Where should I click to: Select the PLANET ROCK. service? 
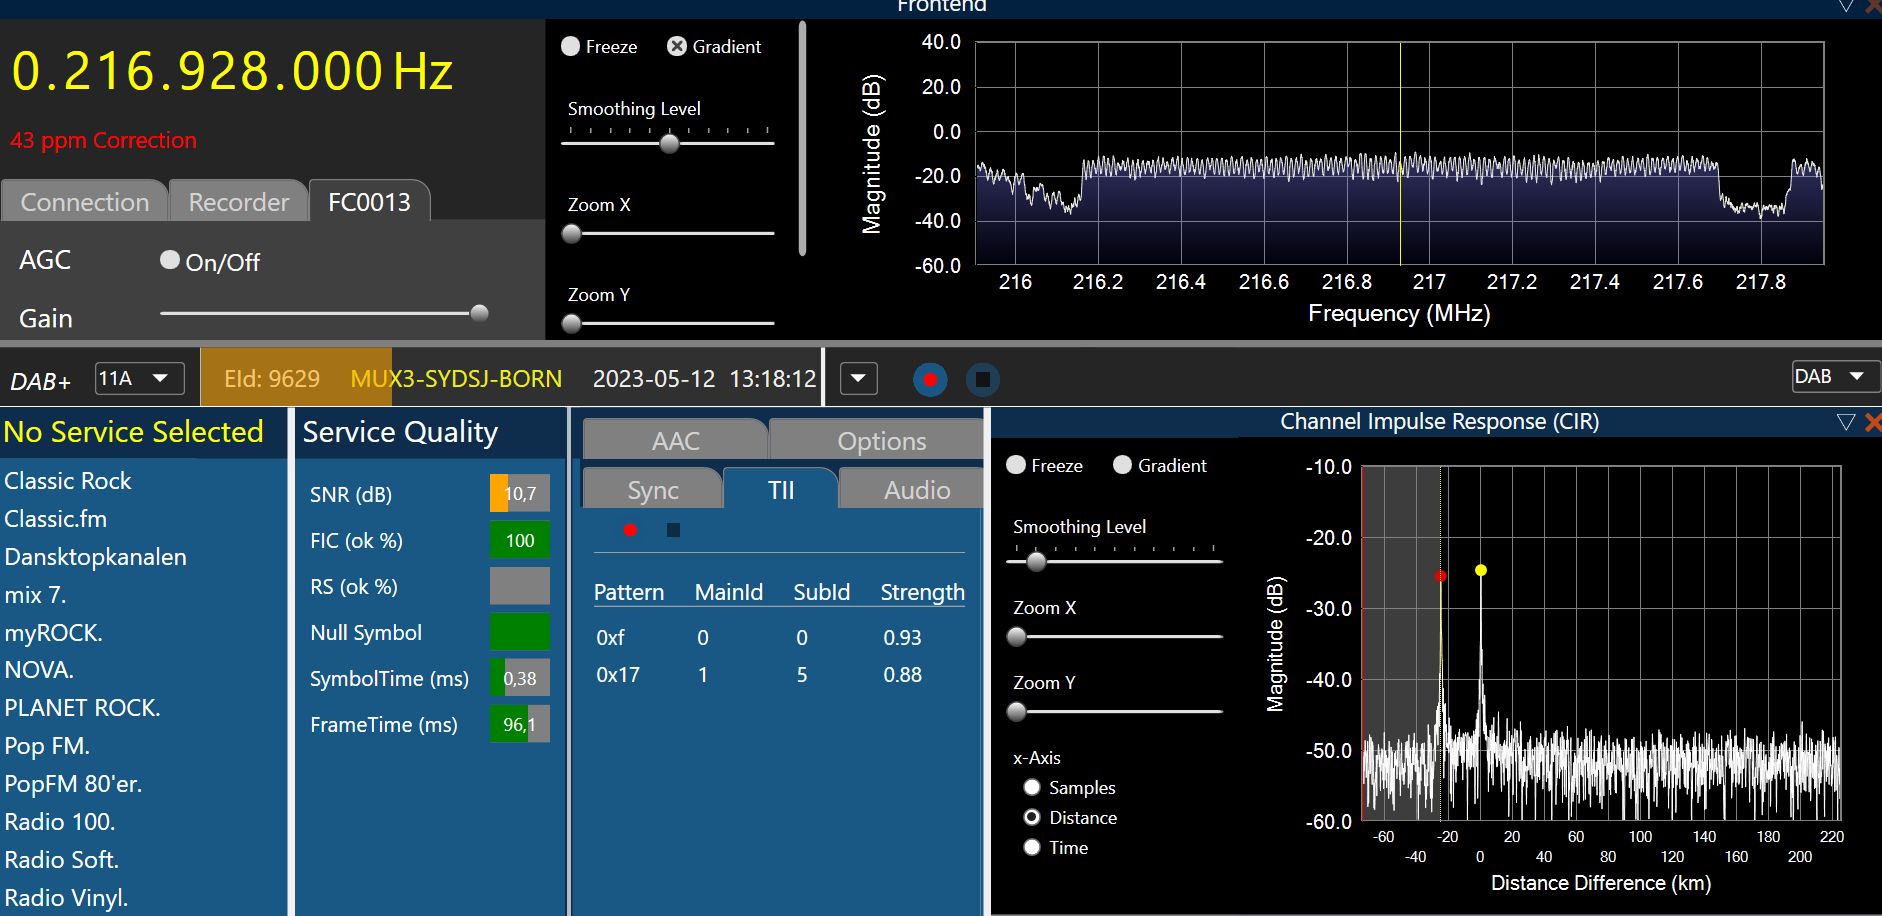(x=82, y=708)
